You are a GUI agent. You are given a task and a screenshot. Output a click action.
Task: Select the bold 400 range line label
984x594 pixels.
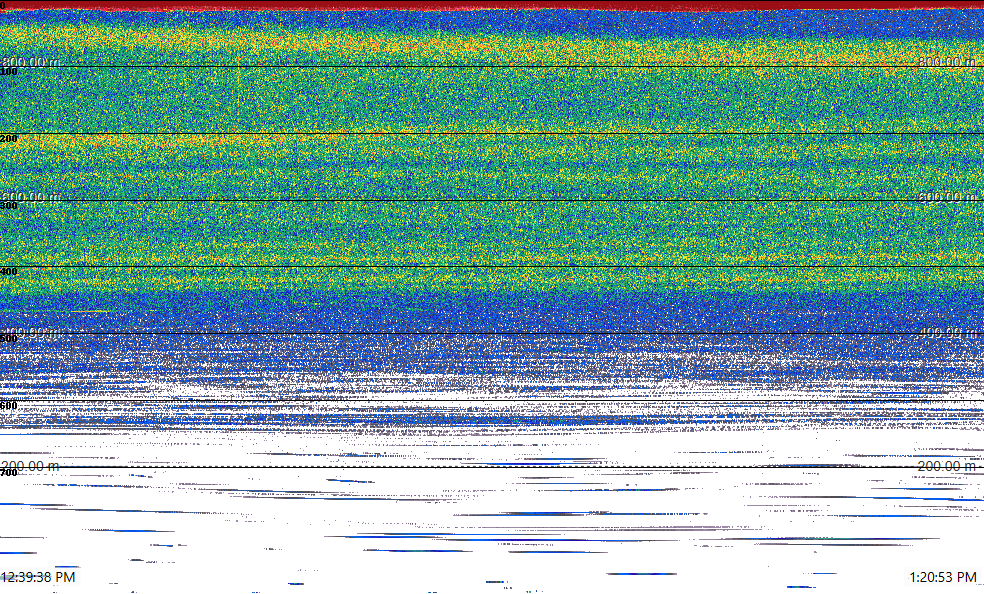coord(9,272)
